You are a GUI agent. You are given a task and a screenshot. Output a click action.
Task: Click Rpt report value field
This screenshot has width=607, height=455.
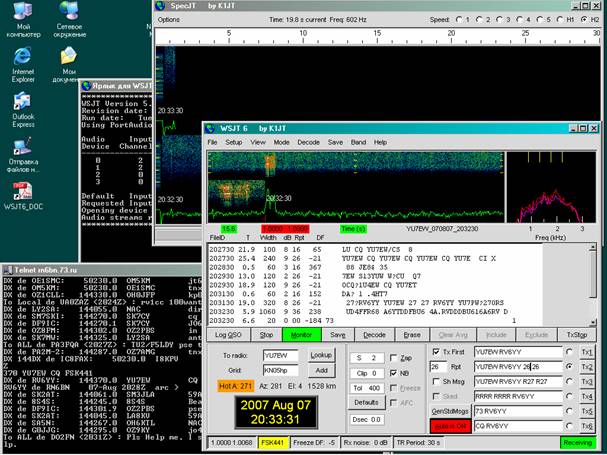pyautogui.click(x=438, y=366)
